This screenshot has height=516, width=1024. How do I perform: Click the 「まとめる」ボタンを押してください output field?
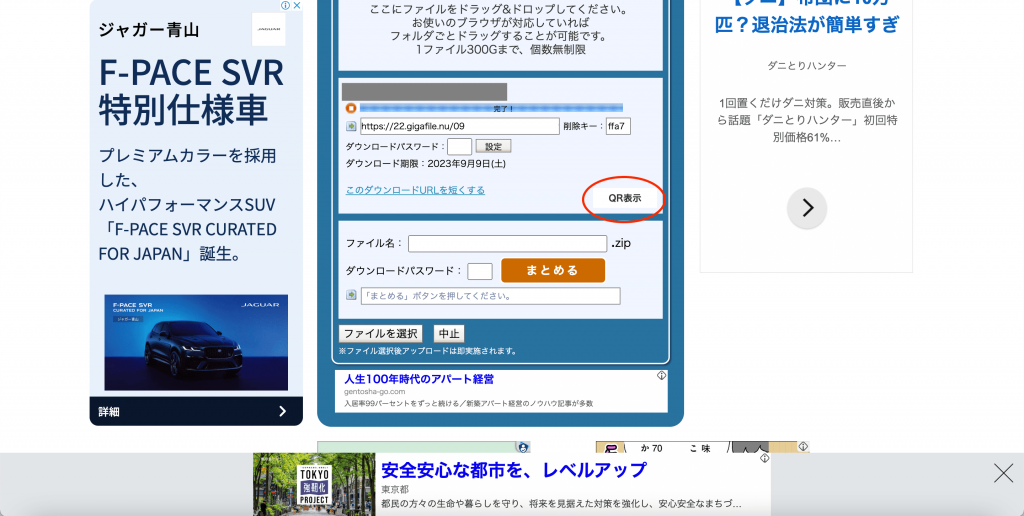tap(490, 296)
